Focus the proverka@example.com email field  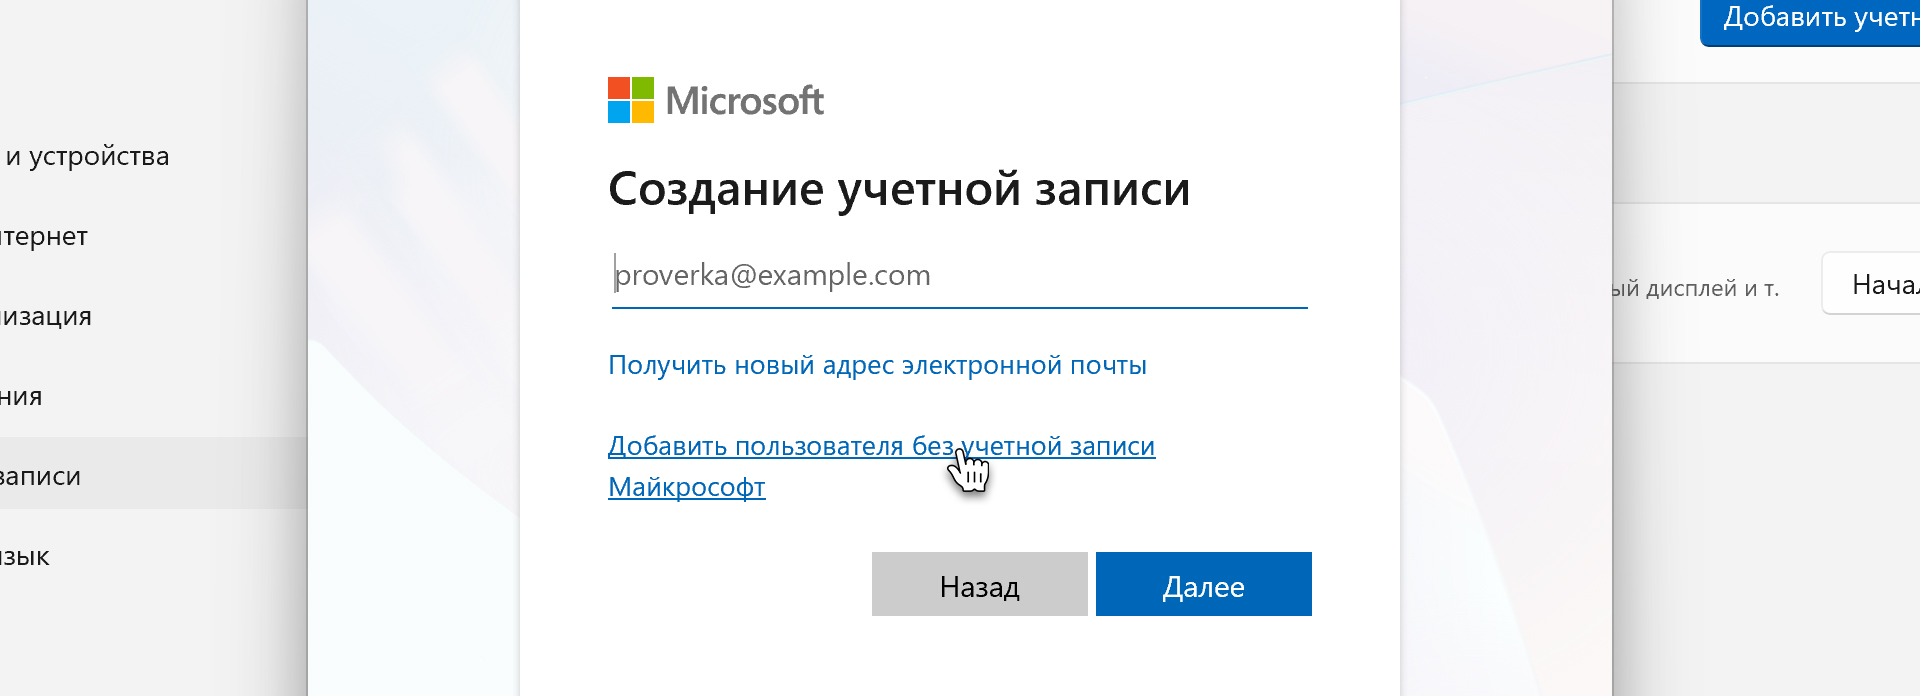click(958, 275)
